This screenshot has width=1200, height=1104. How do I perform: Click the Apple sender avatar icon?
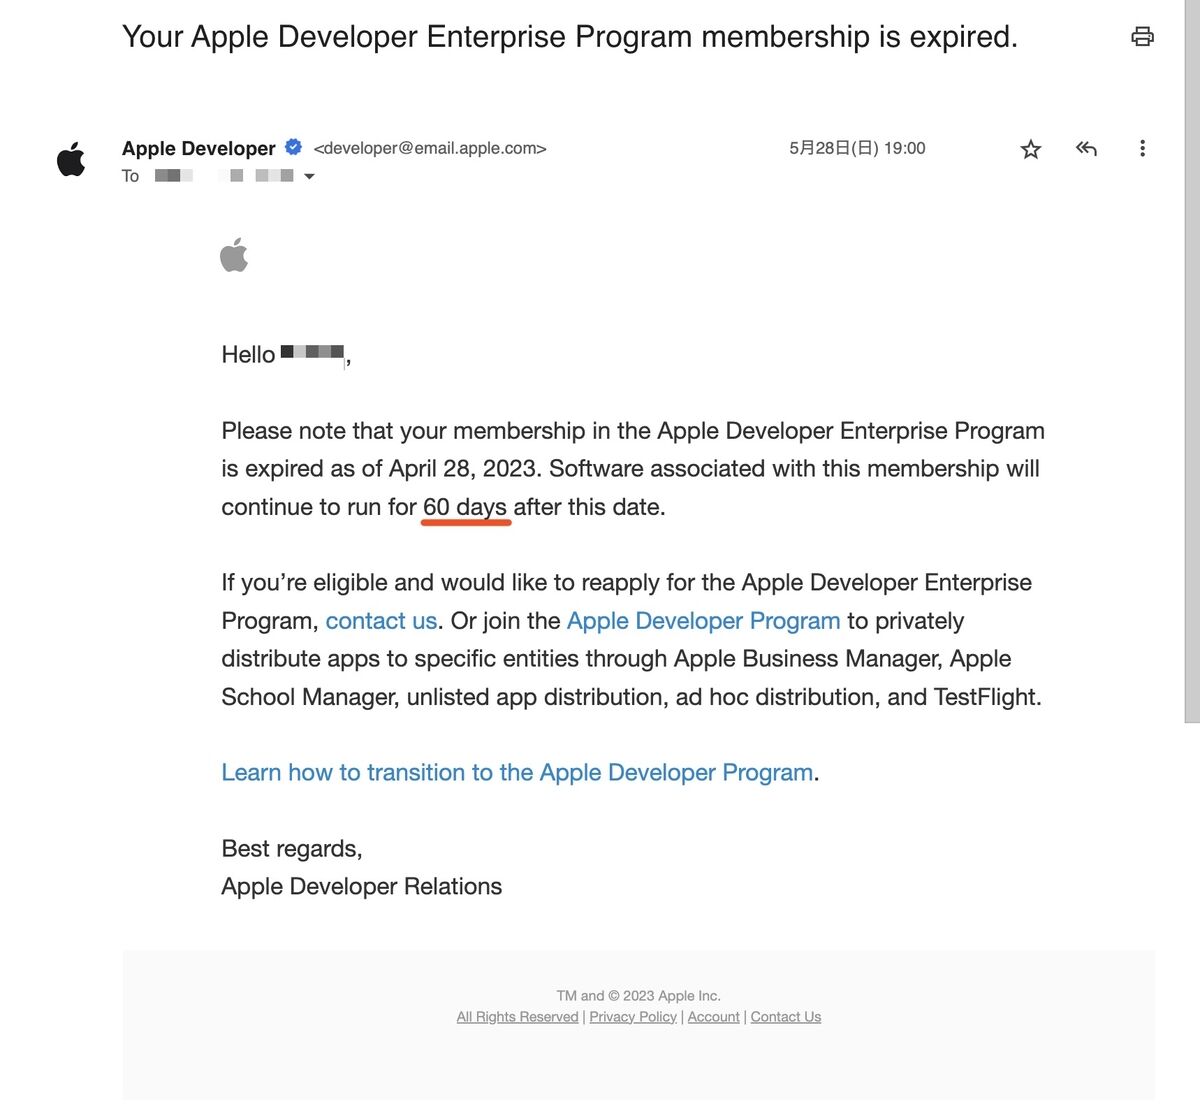pos(72,159)
